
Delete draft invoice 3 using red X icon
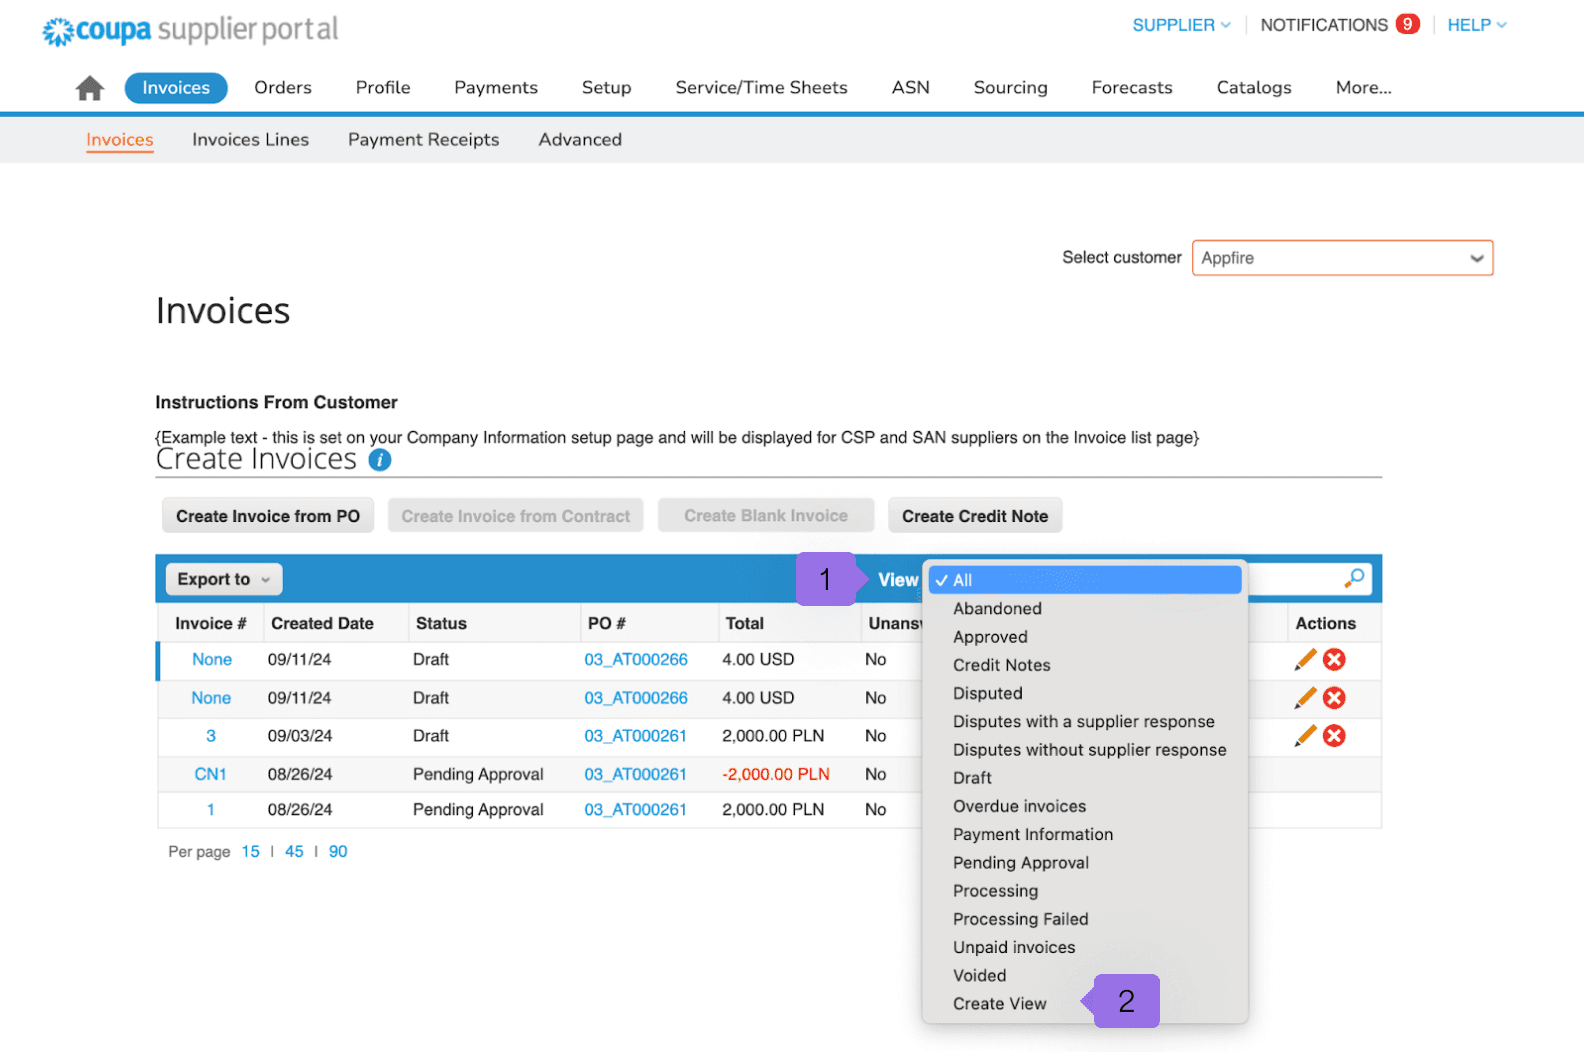[x=1334, y=736]
